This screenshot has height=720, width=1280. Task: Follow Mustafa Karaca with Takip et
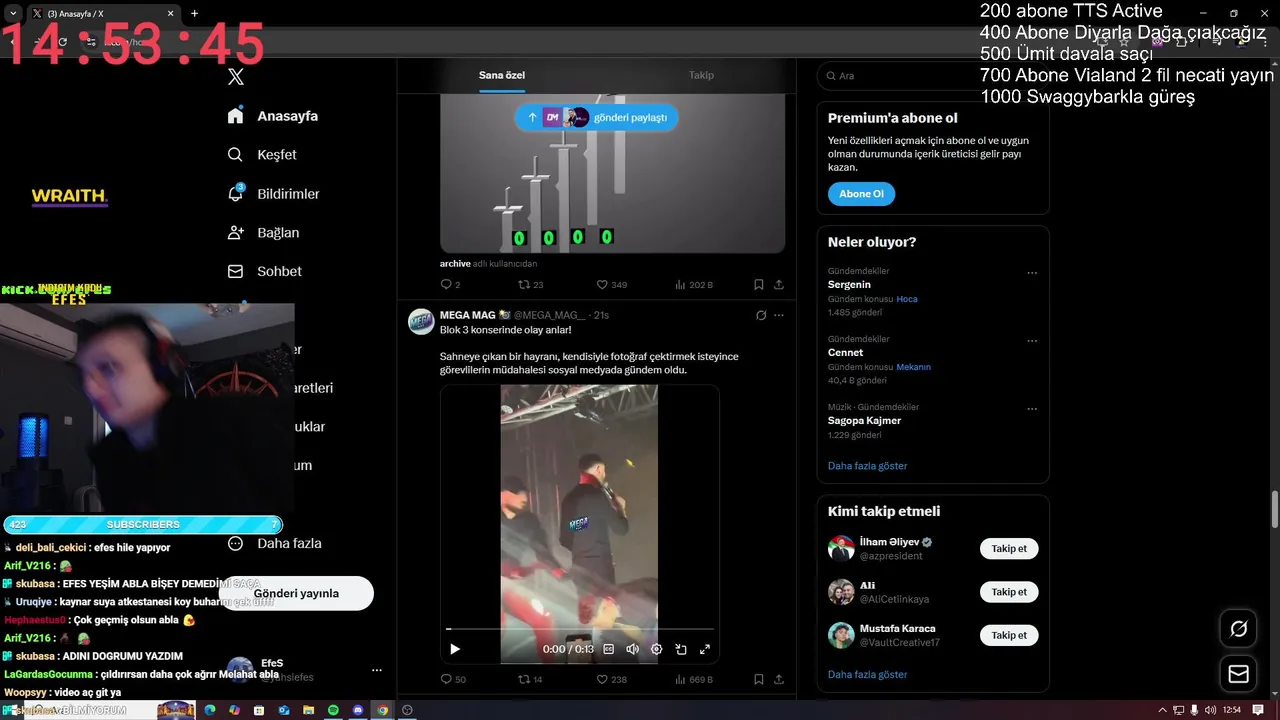point(1009,635)
